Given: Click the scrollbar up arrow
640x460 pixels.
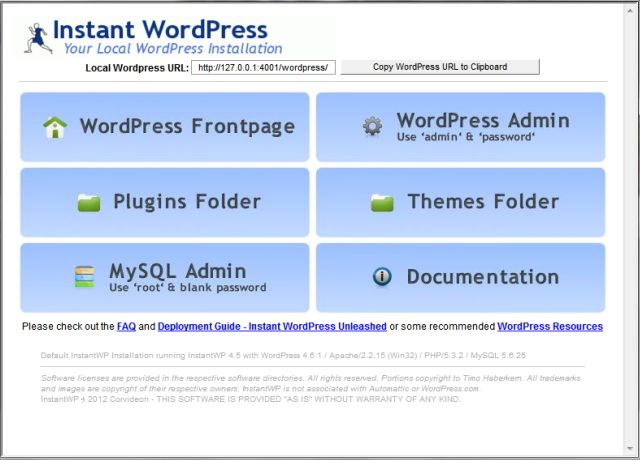Looking at the screenshot, I should point(630,11).
